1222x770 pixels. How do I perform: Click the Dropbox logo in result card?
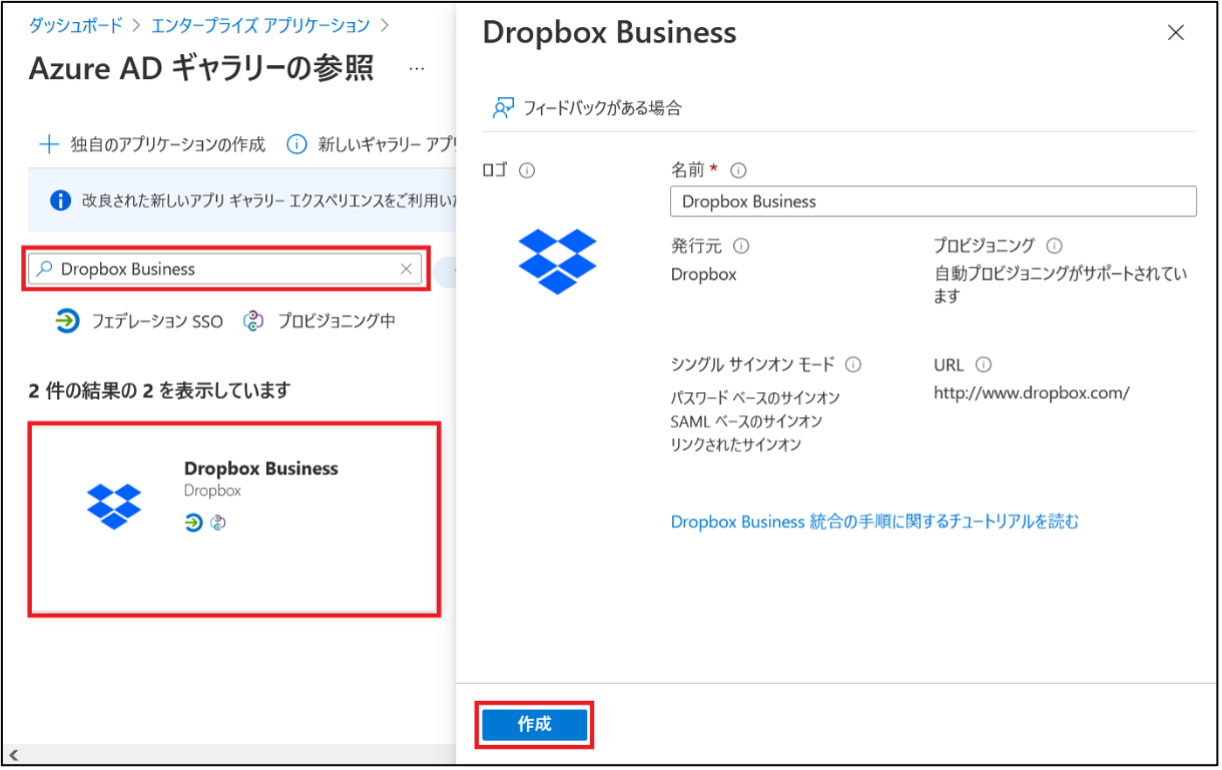[114, 505]
